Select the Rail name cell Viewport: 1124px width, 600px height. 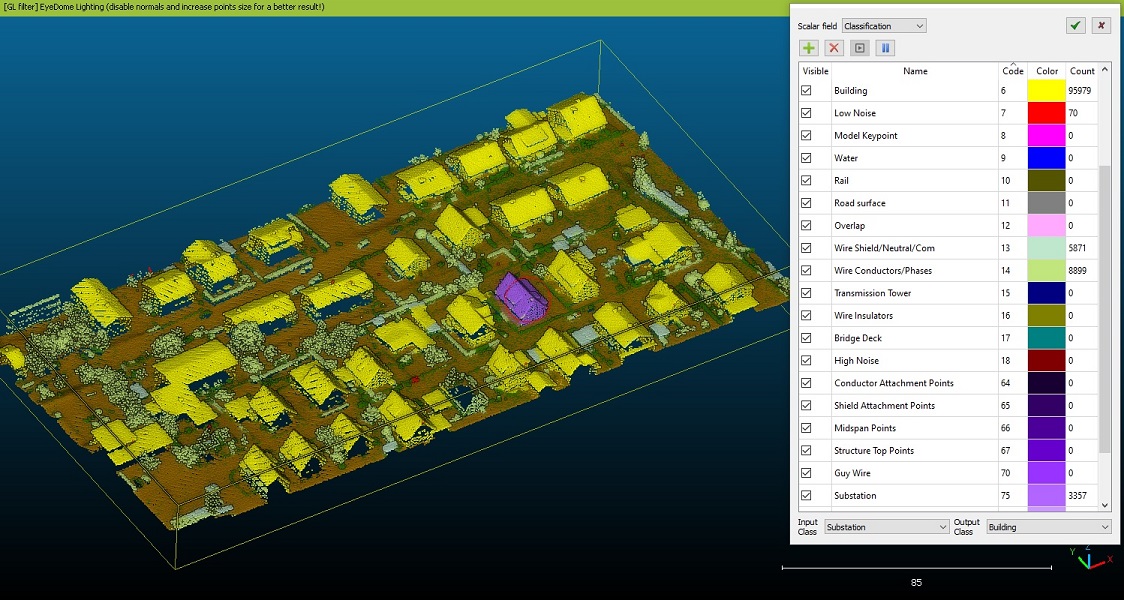[915, 181]
